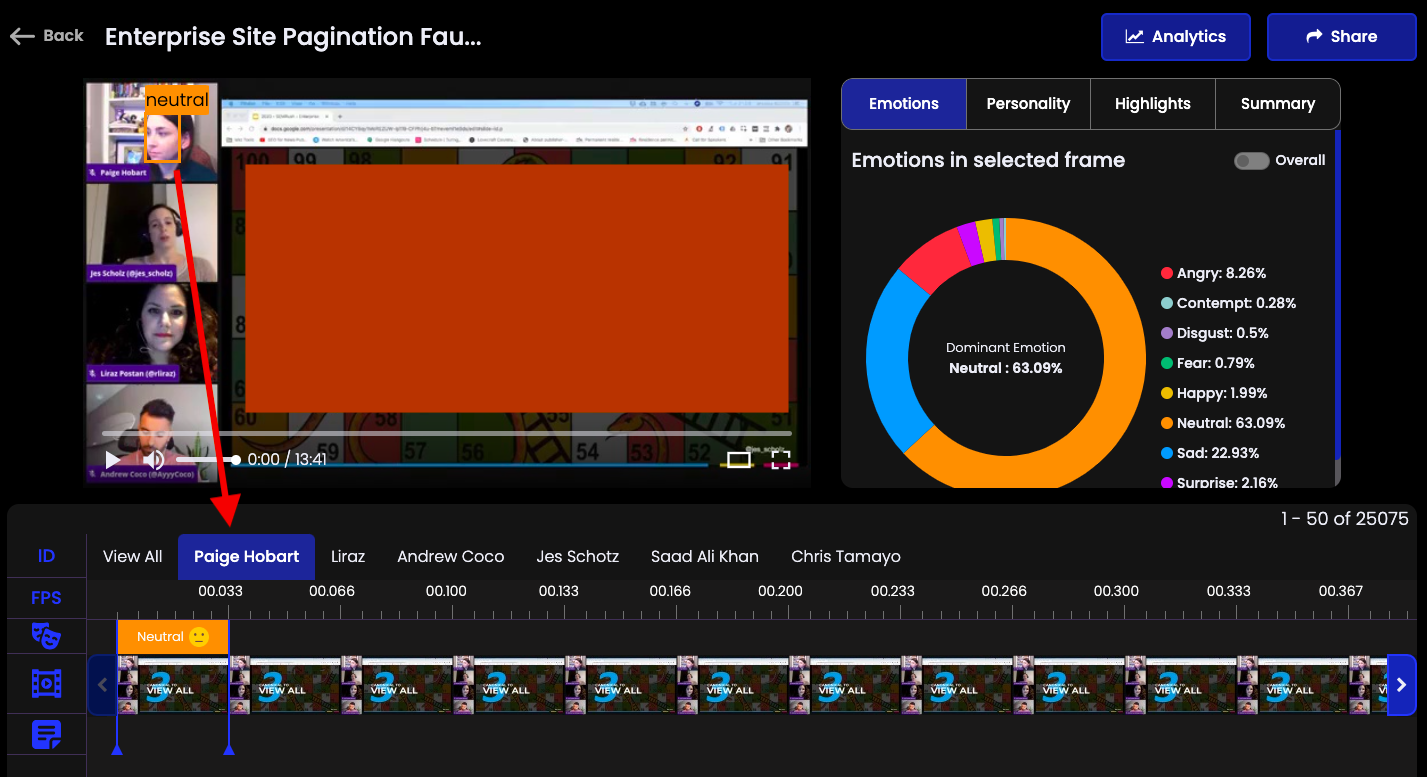This screenshot has height=777, width=1427.
Task: Click the Contempt legend entry
Action: click(1228, 303)
